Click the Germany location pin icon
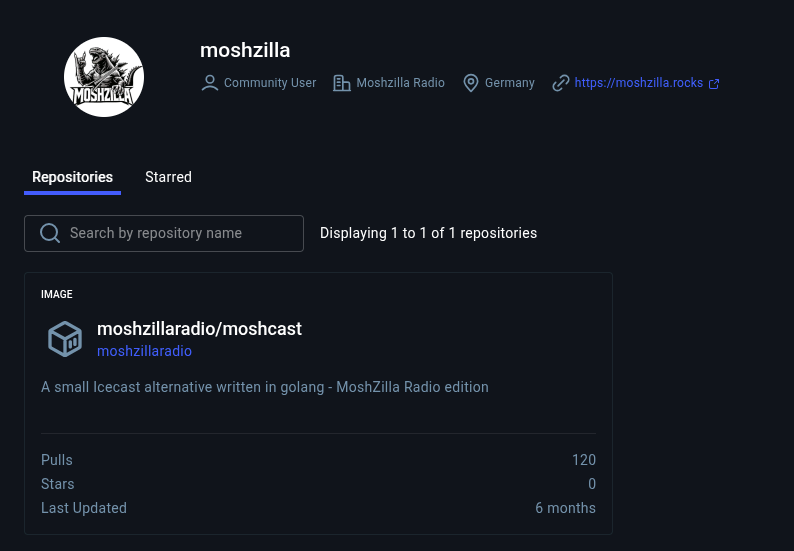 click(471, 83)
